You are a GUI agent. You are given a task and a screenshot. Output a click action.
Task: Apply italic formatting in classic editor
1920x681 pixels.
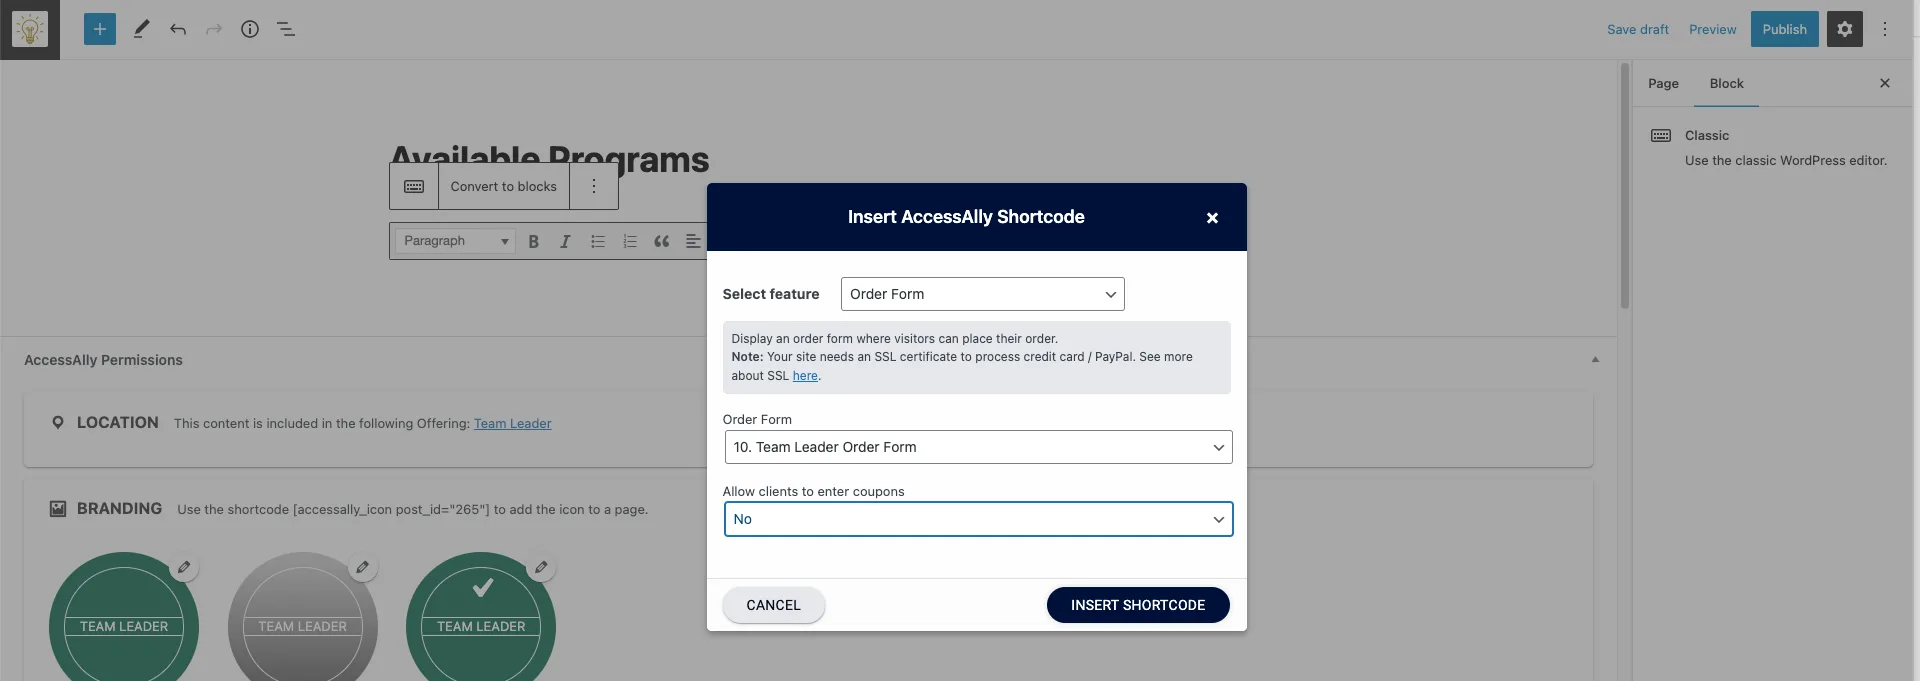pyautogui.click(x=565, y=241)
